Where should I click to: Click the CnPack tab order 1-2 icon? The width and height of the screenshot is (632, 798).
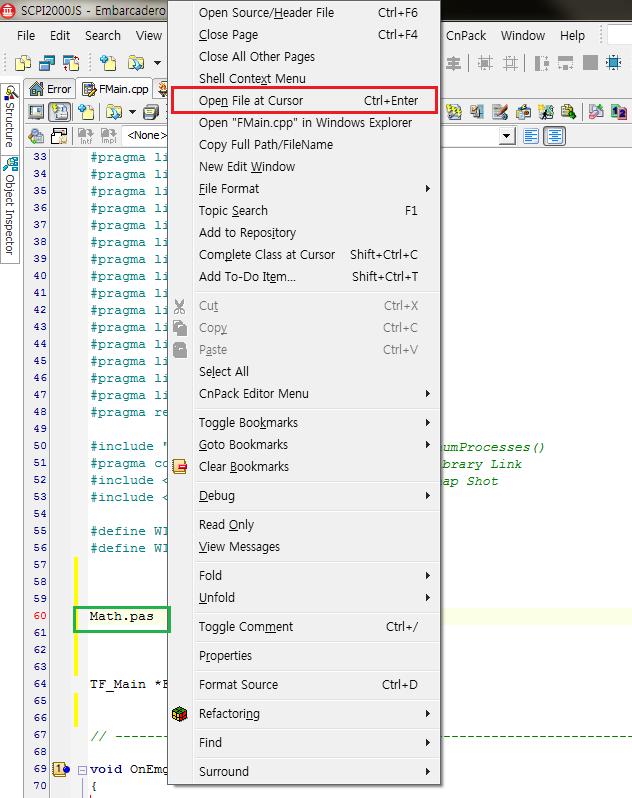[618, 112]
